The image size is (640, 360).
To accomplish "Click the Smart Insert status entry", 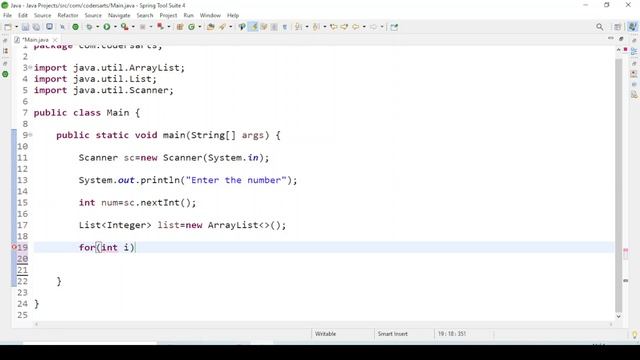I will click(x=393, y=334).
